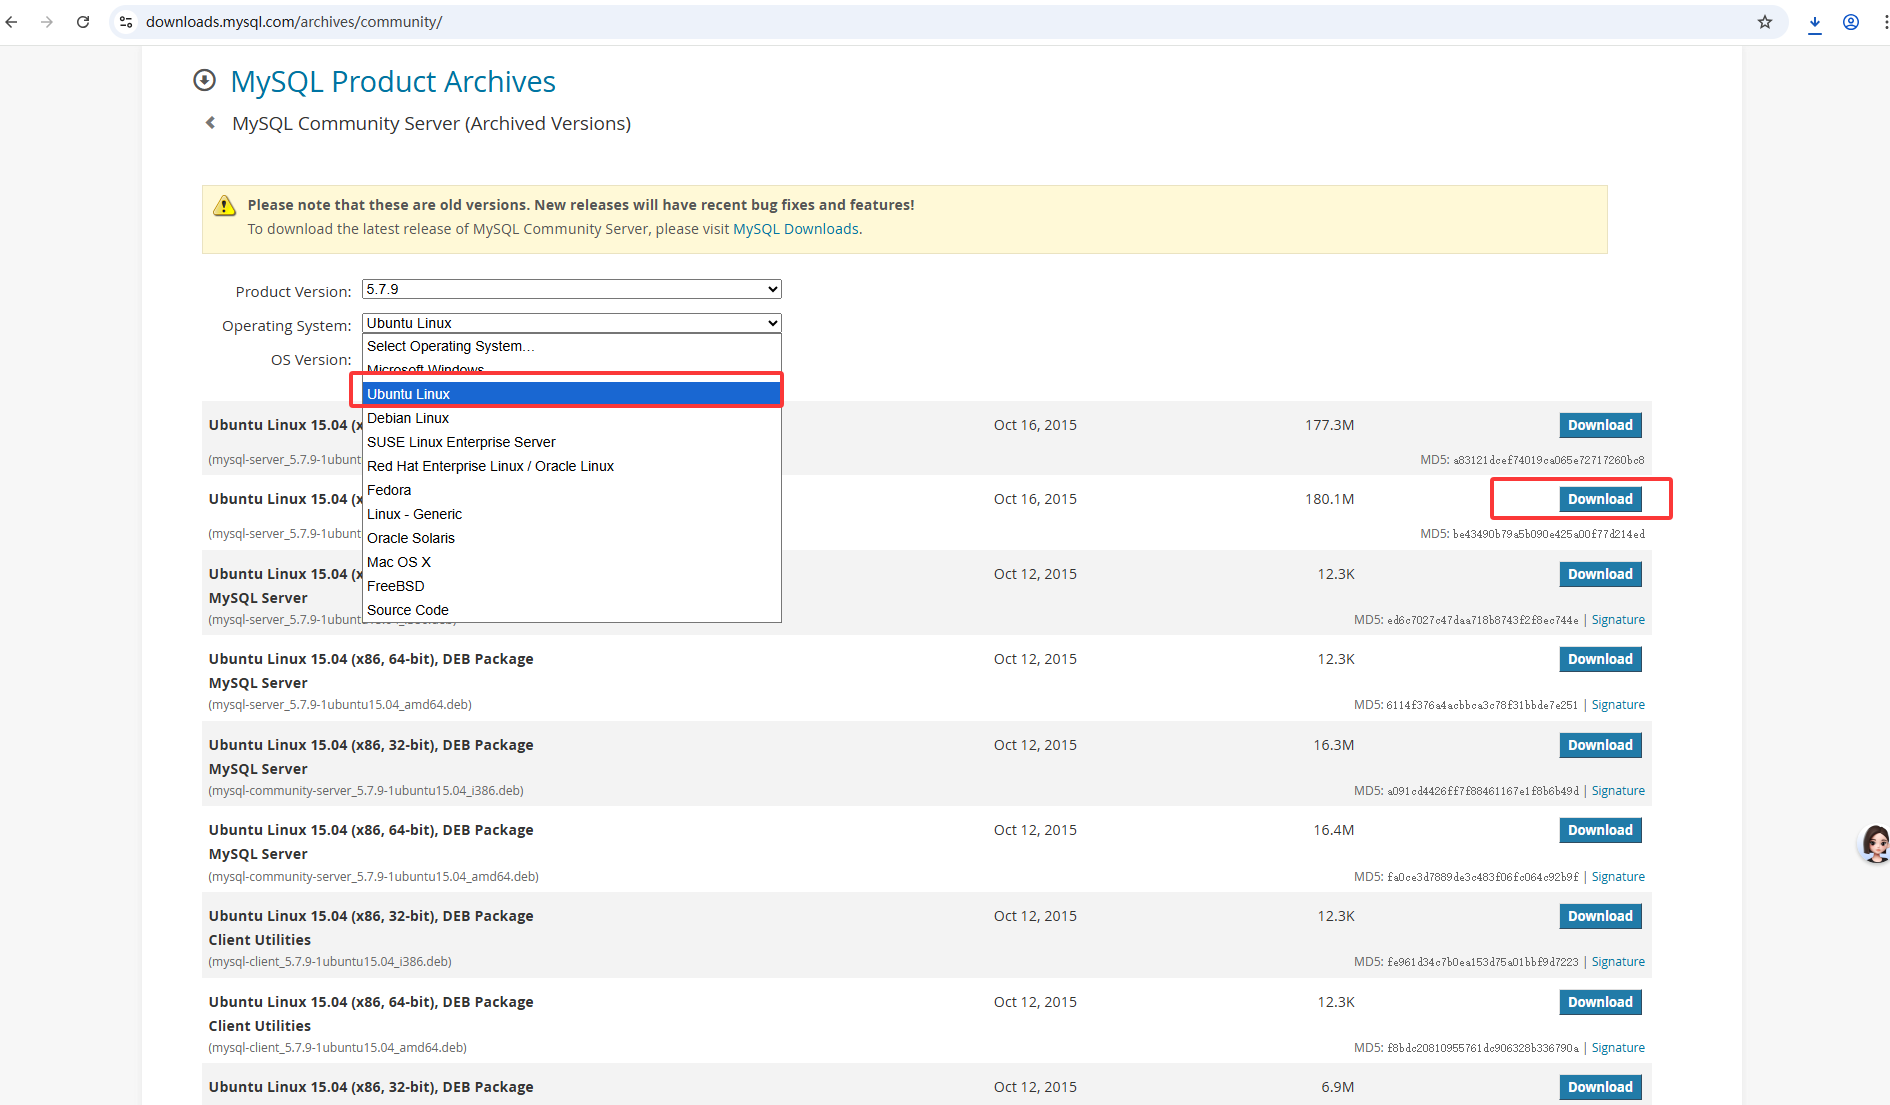
Task: Click the back chevron beside MySQL Community Server
Action: pos(210,123)
